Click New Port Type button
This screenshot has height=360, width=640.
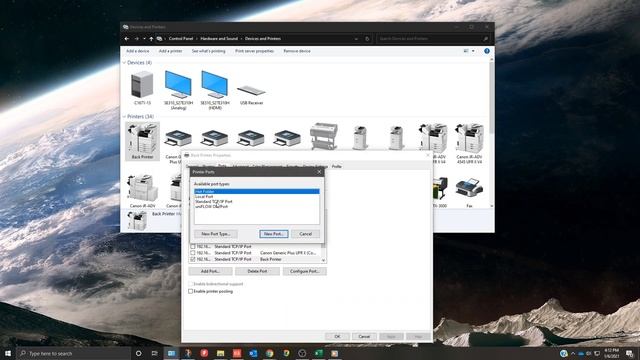point(216,234)
